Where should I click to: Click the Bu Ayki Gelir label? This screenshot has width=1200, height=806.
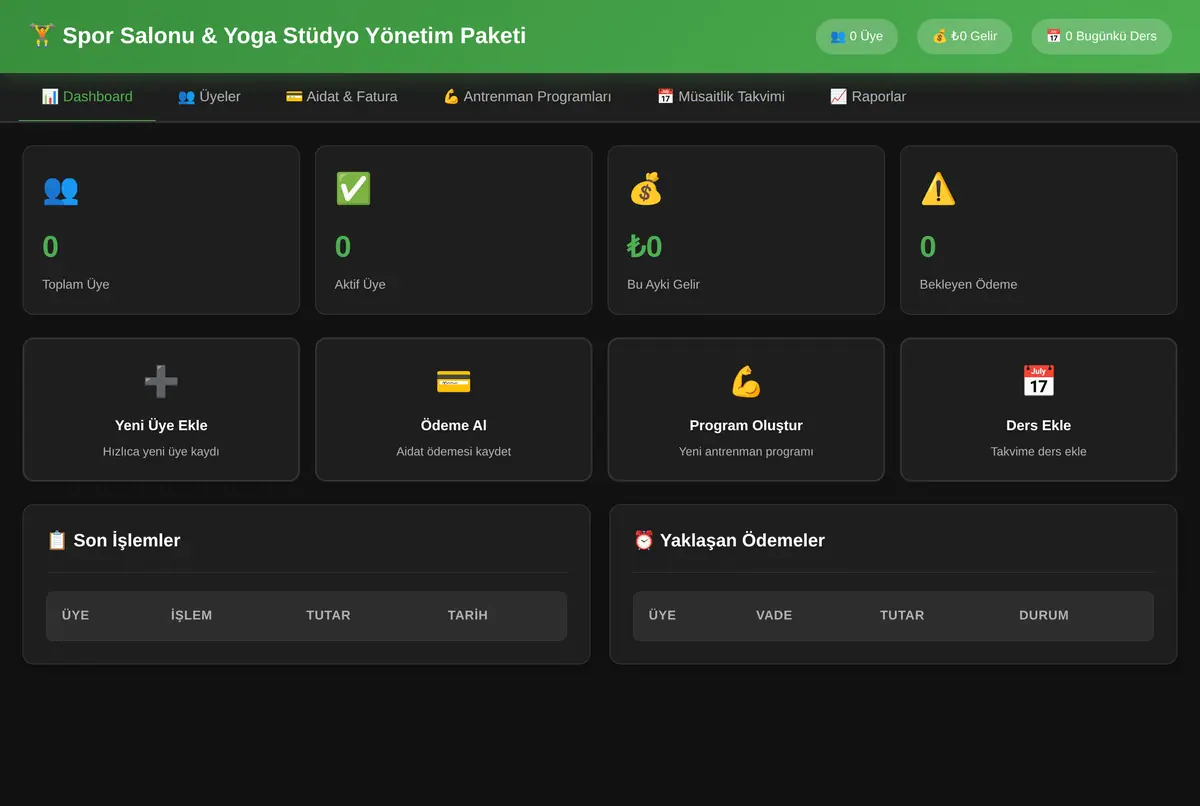[x=663, y=284]
